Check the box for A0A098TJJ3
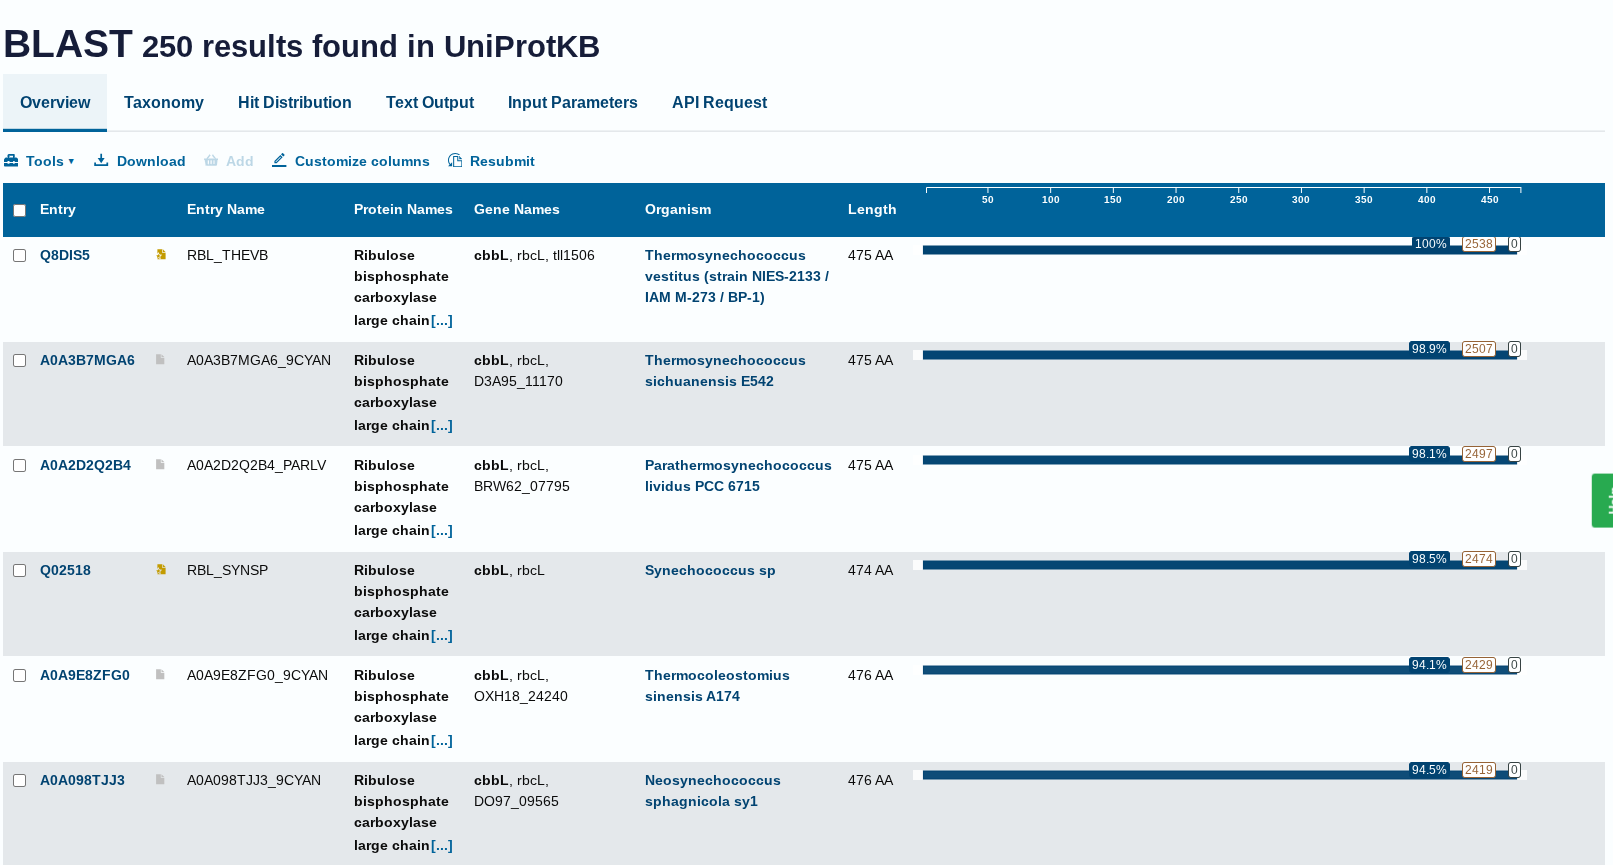1613x865 pixels. pyautogui.click(x=19, y=780)
